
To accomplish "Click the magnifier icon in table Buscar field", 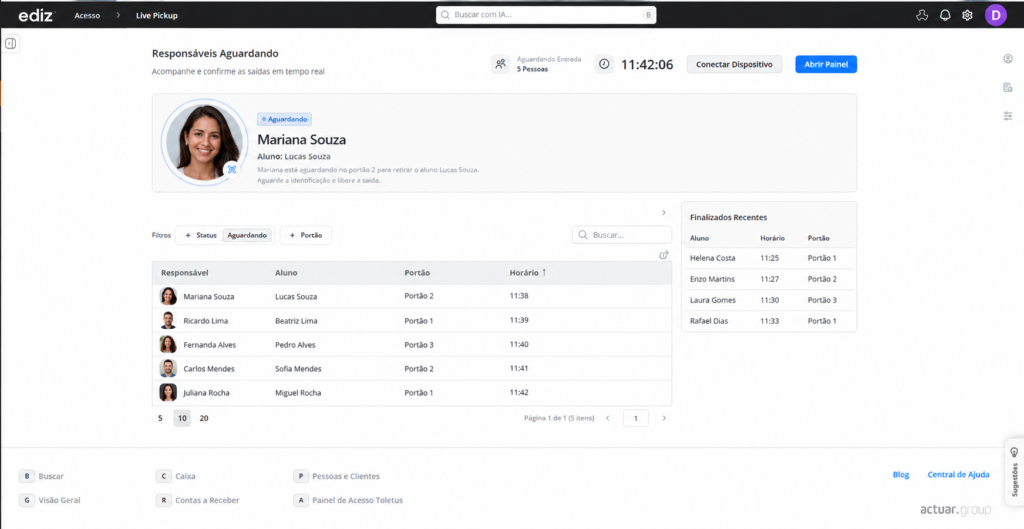I will (x=583, y=235).
